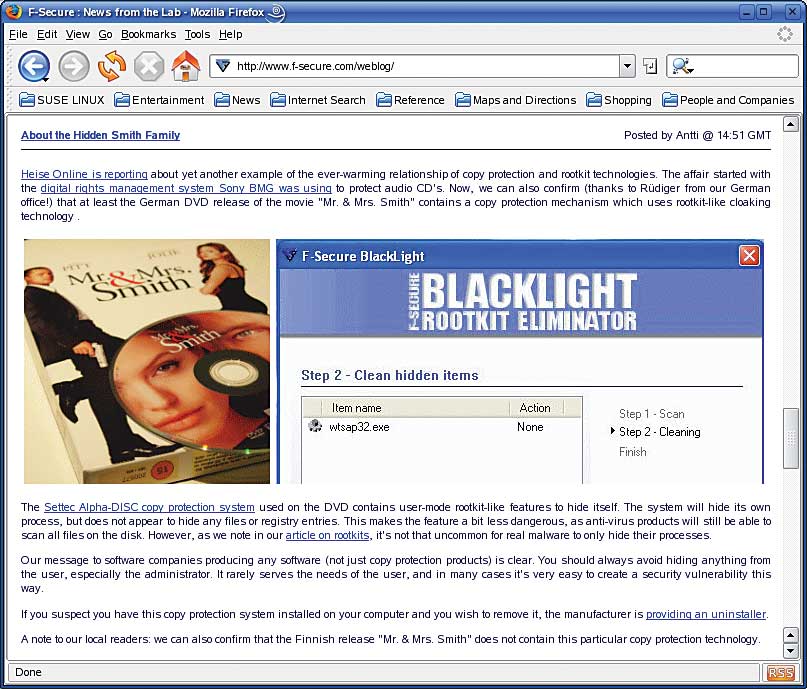Open the About the Hidden Smith Family link
Viewport: 807px width, 689px height.
click(100, 135)
